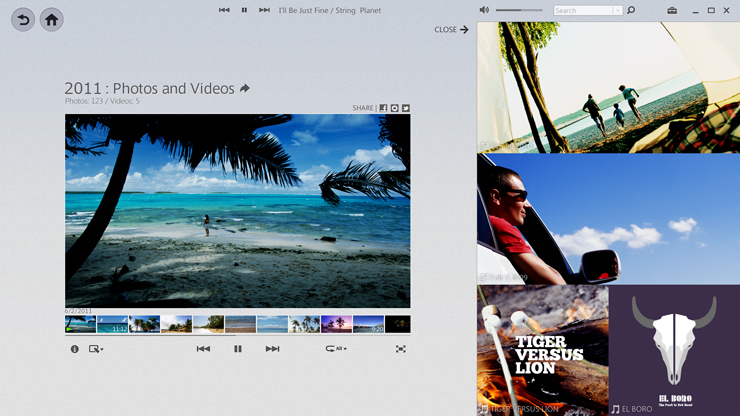740x416 pixels.
Task: Open the edit tools dropdown beside info
Action: coord(96,349)
